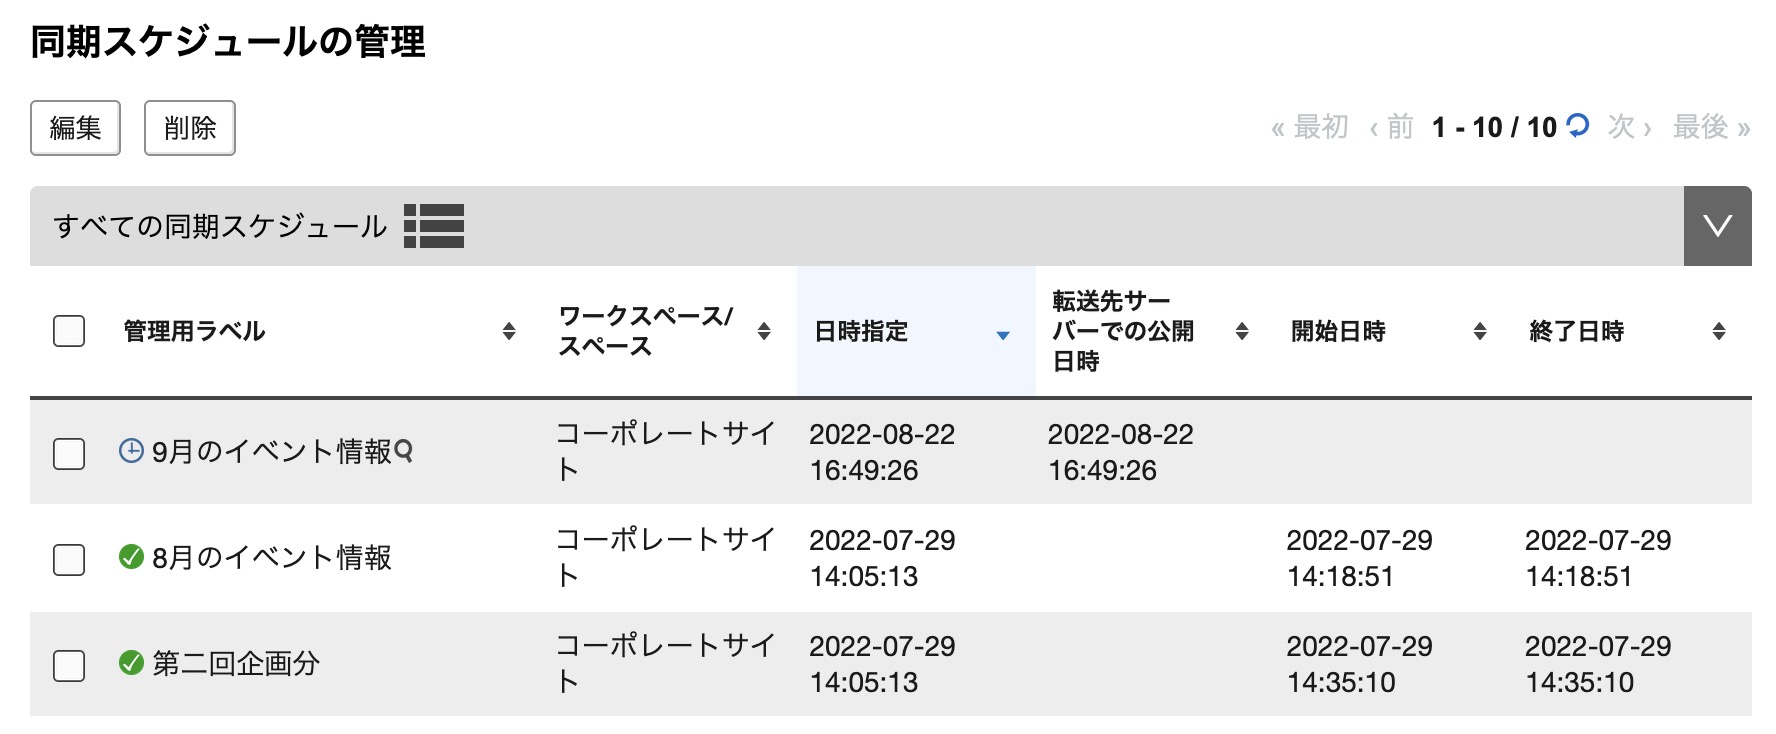
Task: Expand the dark chevron panel on header bar
Action: click(1718, 226)
